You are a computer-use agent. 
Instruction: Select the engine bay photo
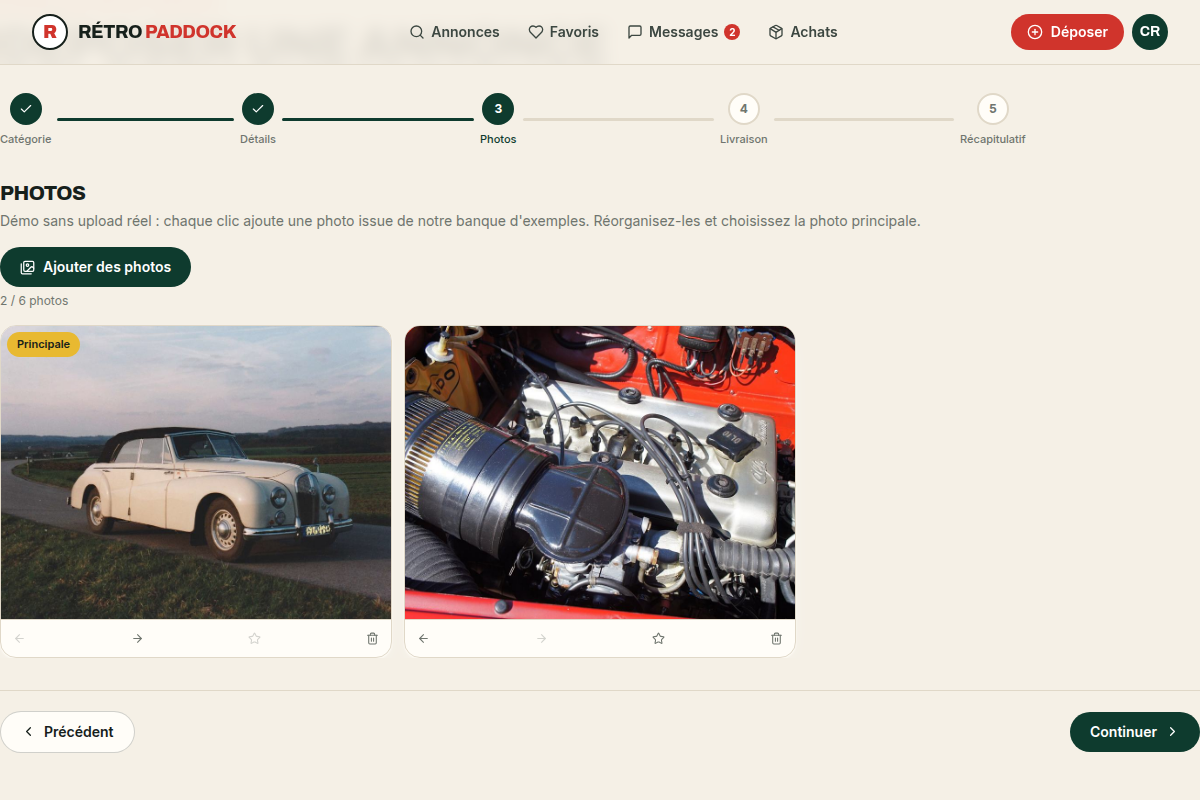pyautogui.click(x=600, y=472)
